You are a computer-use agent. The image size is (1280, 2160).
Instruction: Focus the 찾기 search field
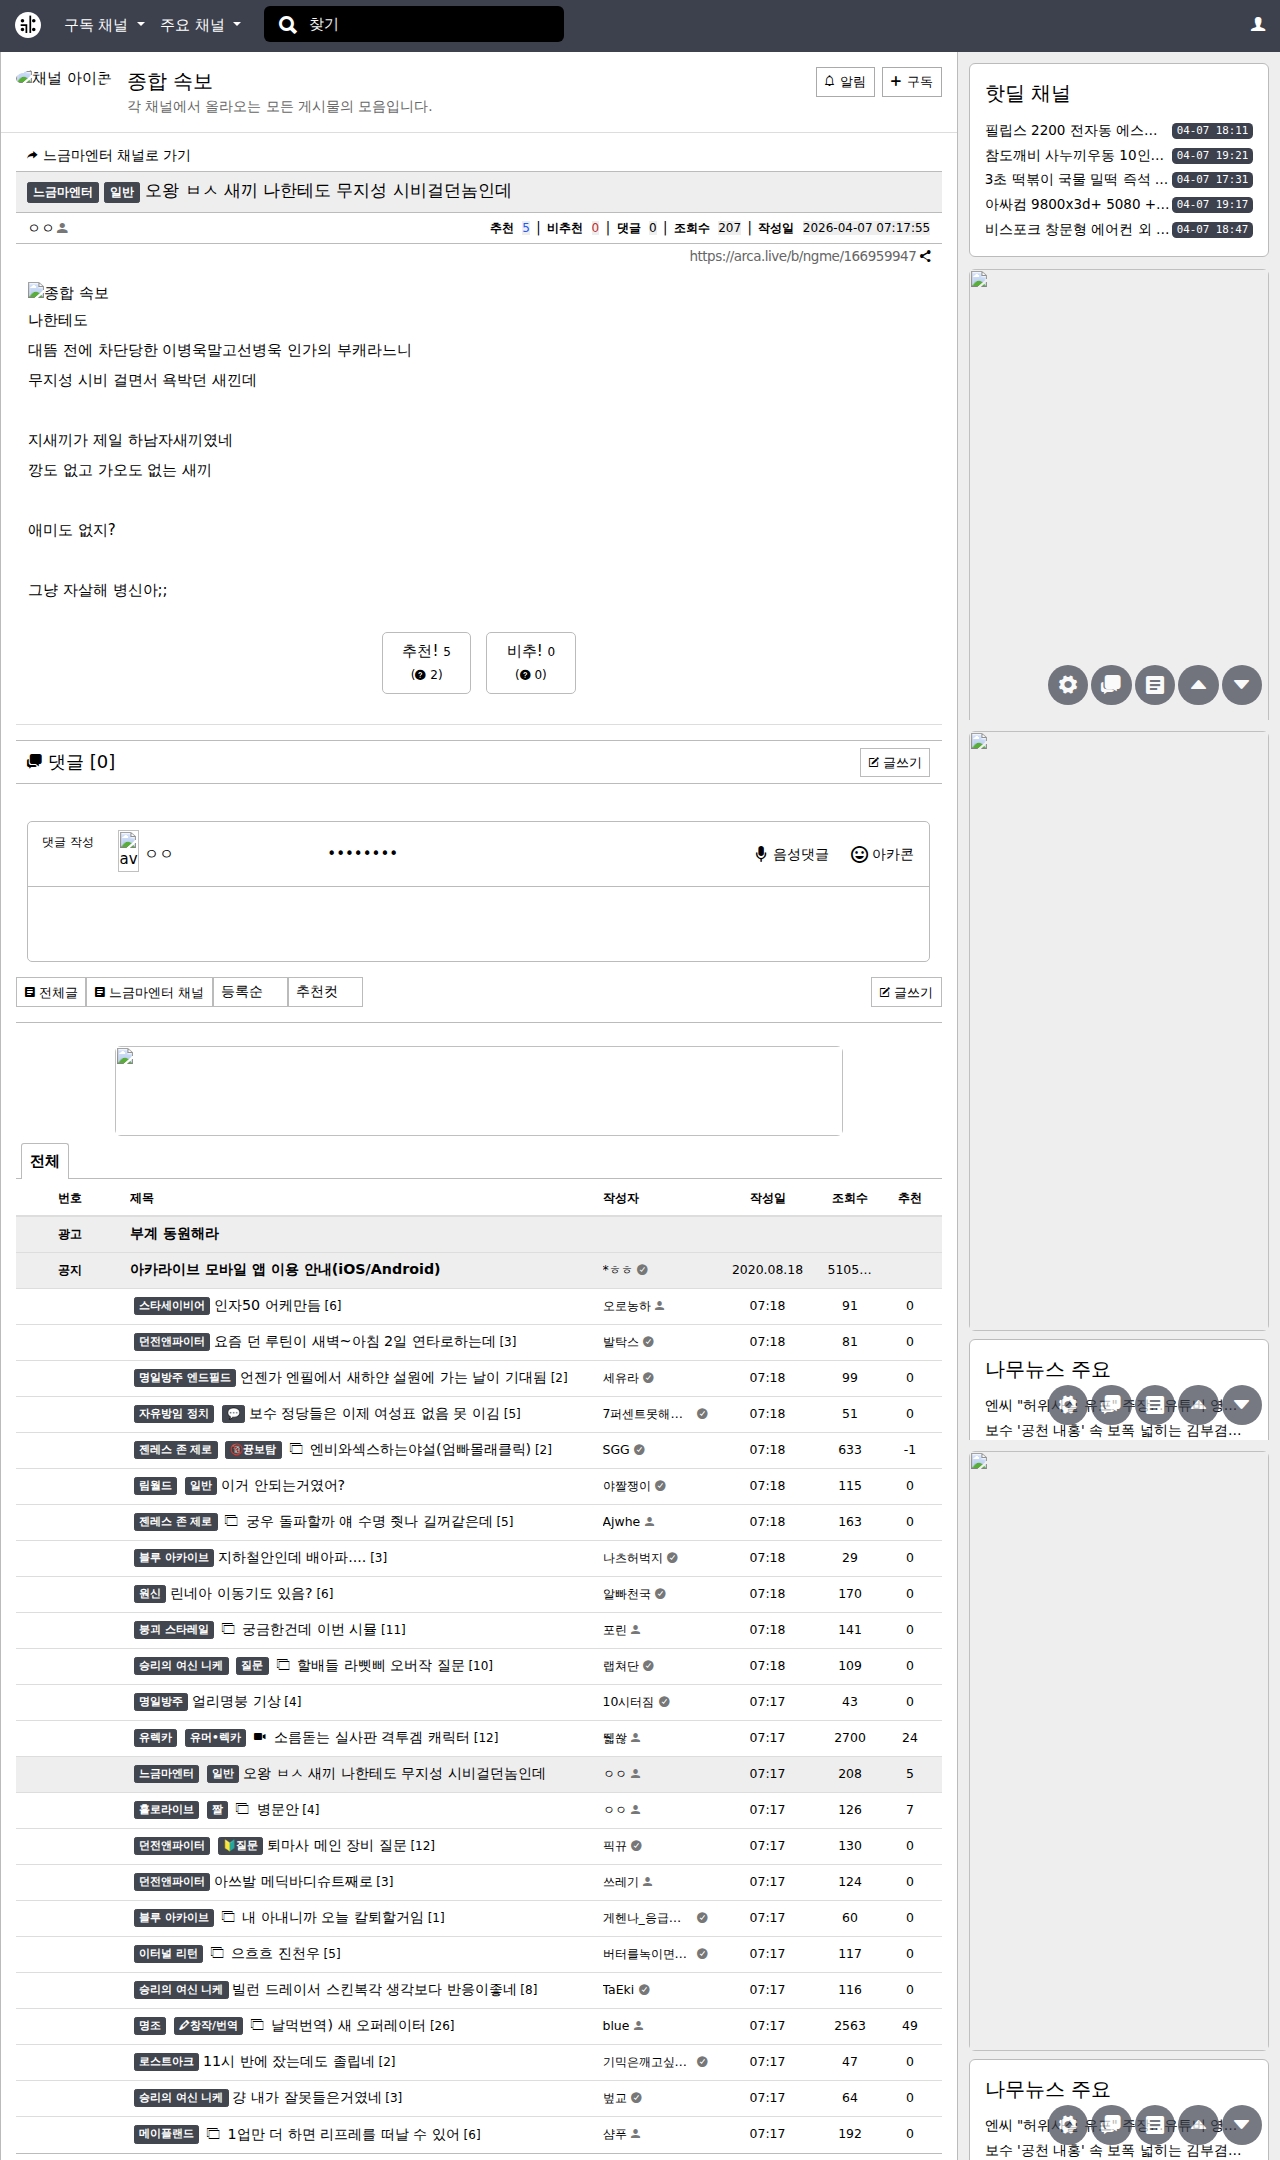pyautogui.click(x=414, y=25)
